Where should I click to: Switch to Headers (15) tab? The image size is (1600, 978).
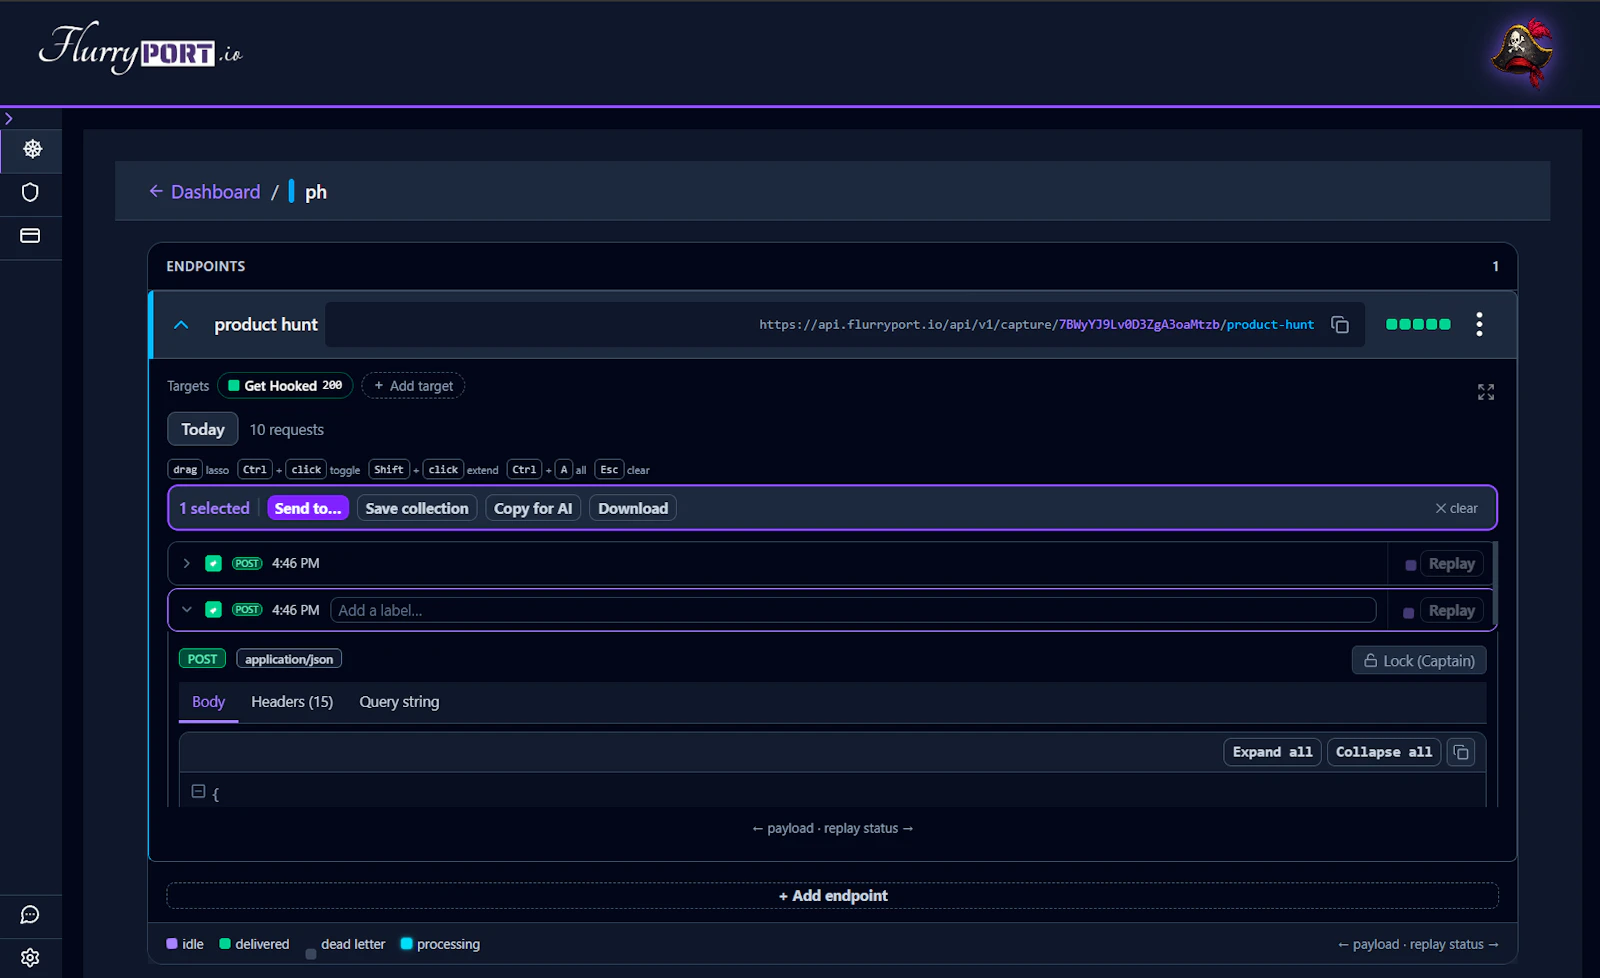pos(292,702)
